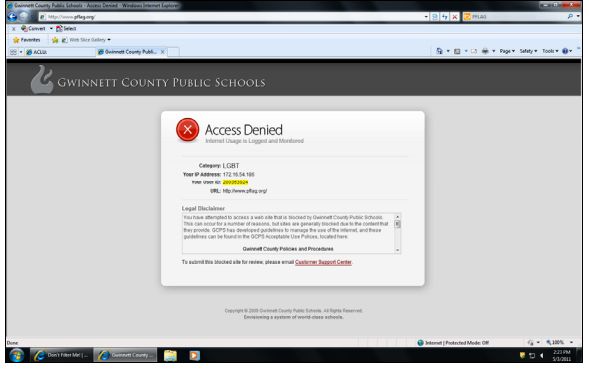589x369 pixels.
Task: Click the Compatibility View icon in address bar
Action: (435, 17)
